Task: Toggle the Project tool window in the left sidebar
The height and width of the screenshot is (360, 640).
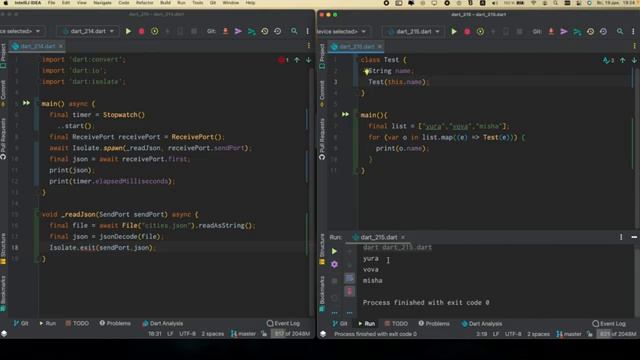Action: tap(3, 56)
